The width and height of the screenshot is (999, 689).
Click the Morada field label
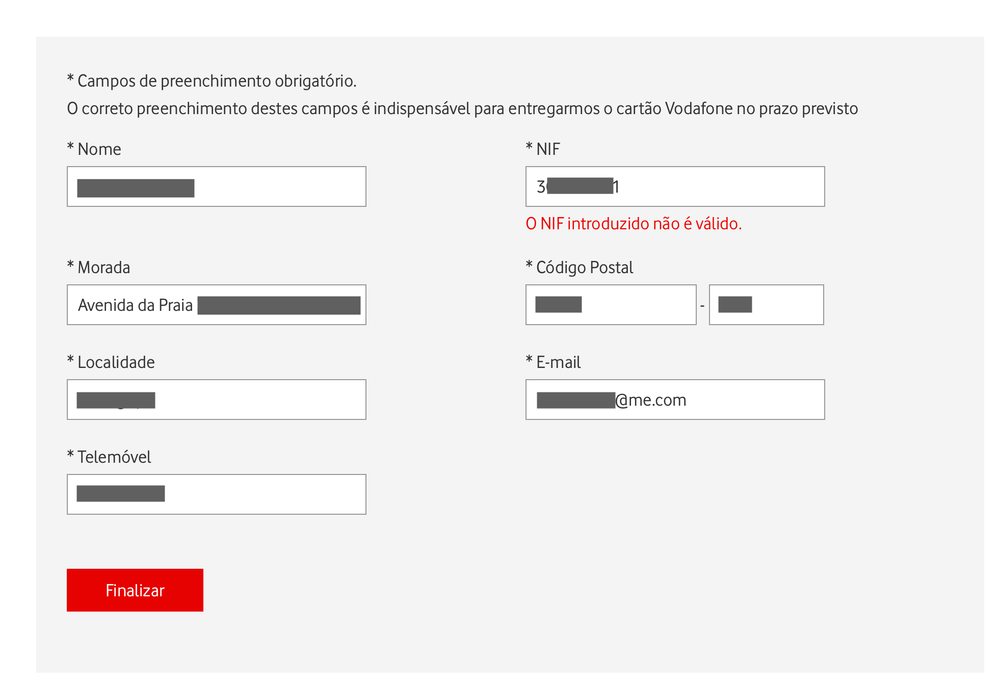click(99, 267)
